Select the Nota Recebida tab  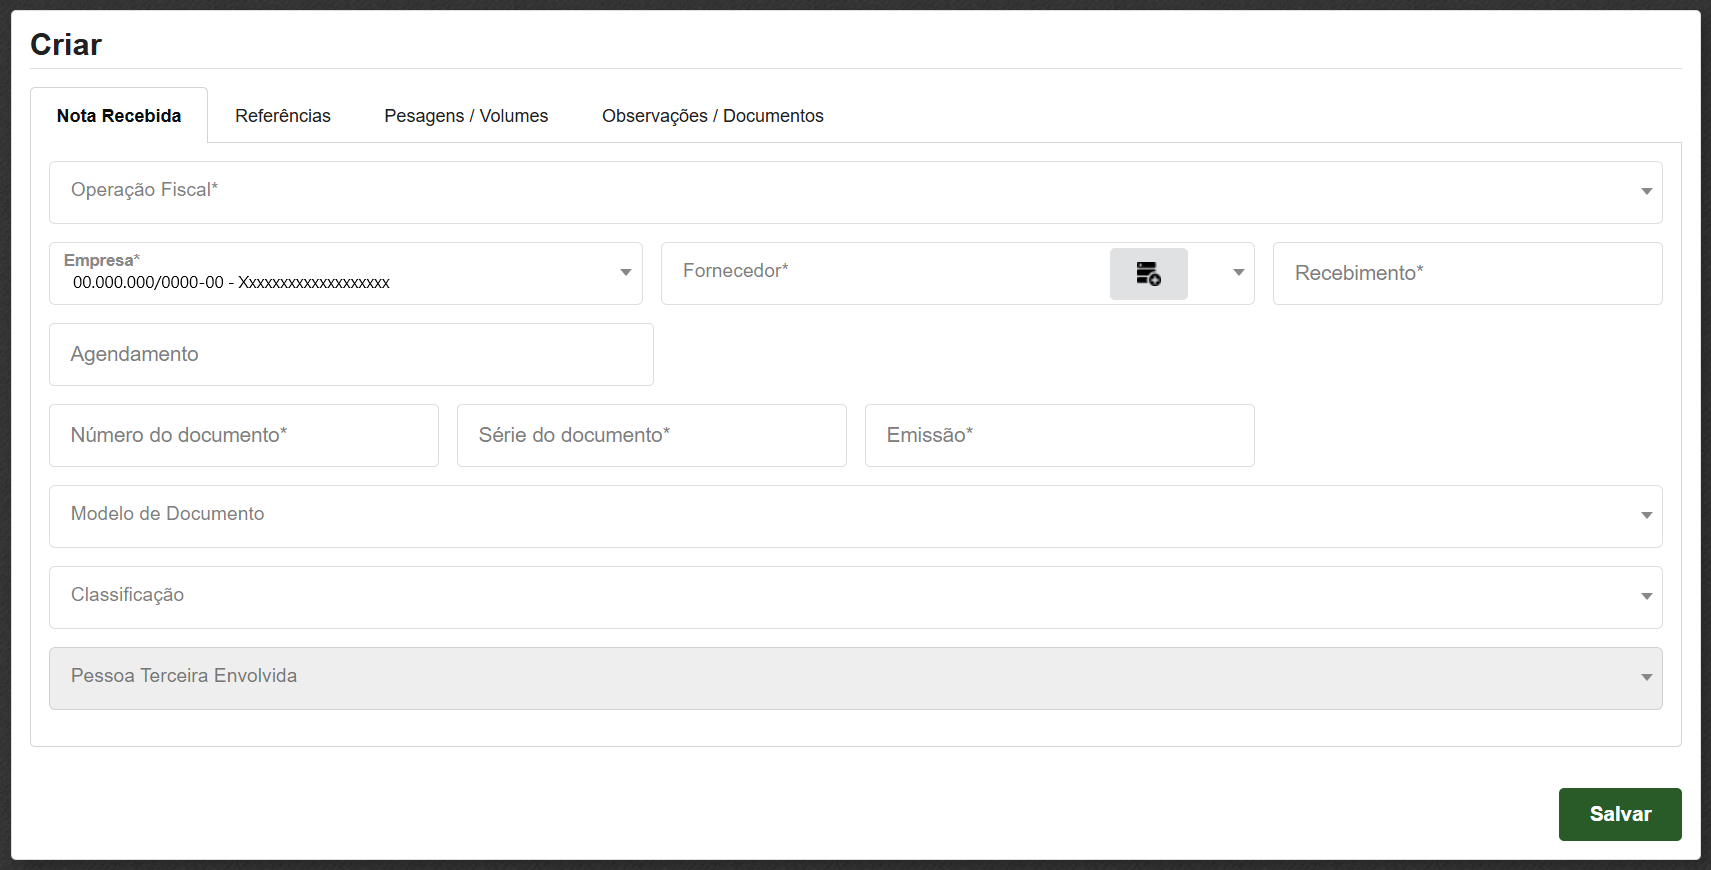pyautogui.click(x=119, y=116)
